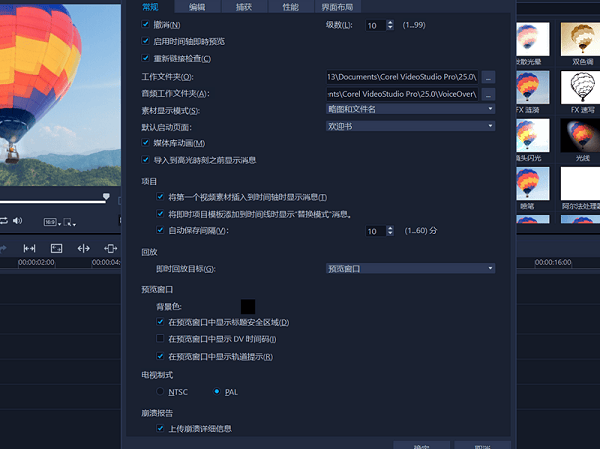This screenshot has width=600, height=449.
Task: Switch to the 性能 tab
Action: (x=291, y=7)
